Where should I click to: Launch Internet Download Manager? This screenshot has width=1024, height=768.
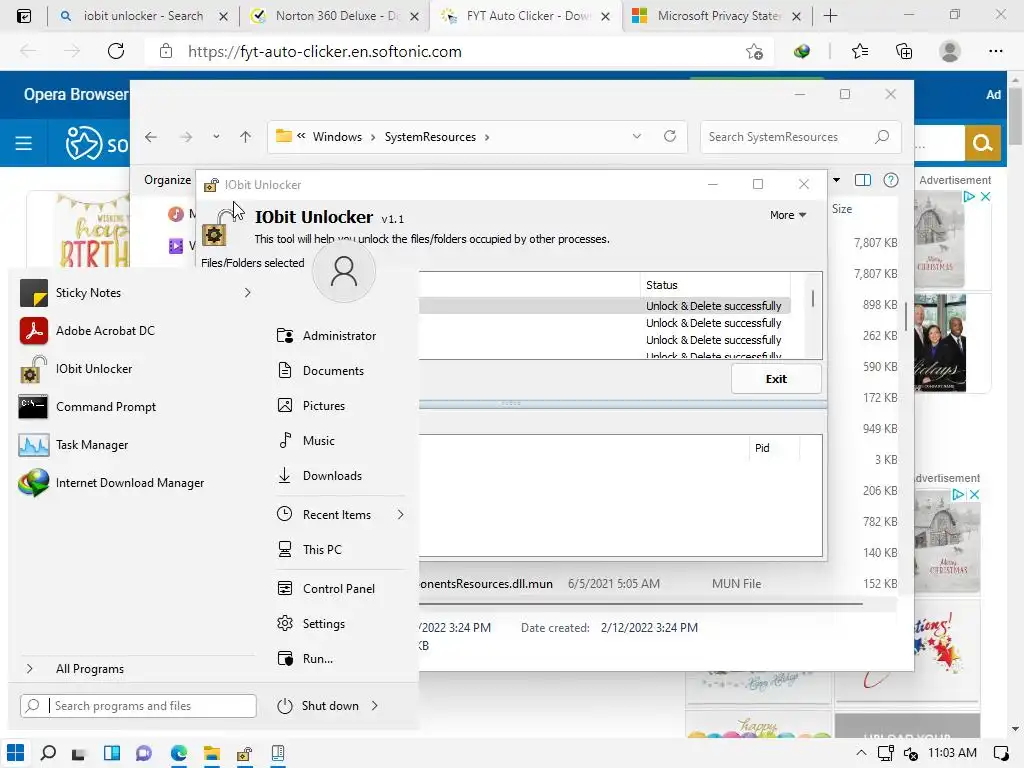point(129,483)
